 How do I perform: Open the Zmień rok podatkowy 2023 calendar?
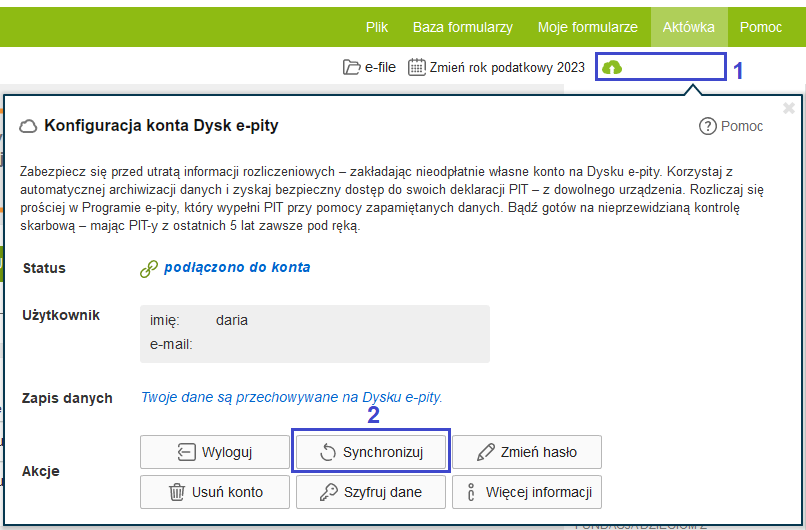point(417,67)
